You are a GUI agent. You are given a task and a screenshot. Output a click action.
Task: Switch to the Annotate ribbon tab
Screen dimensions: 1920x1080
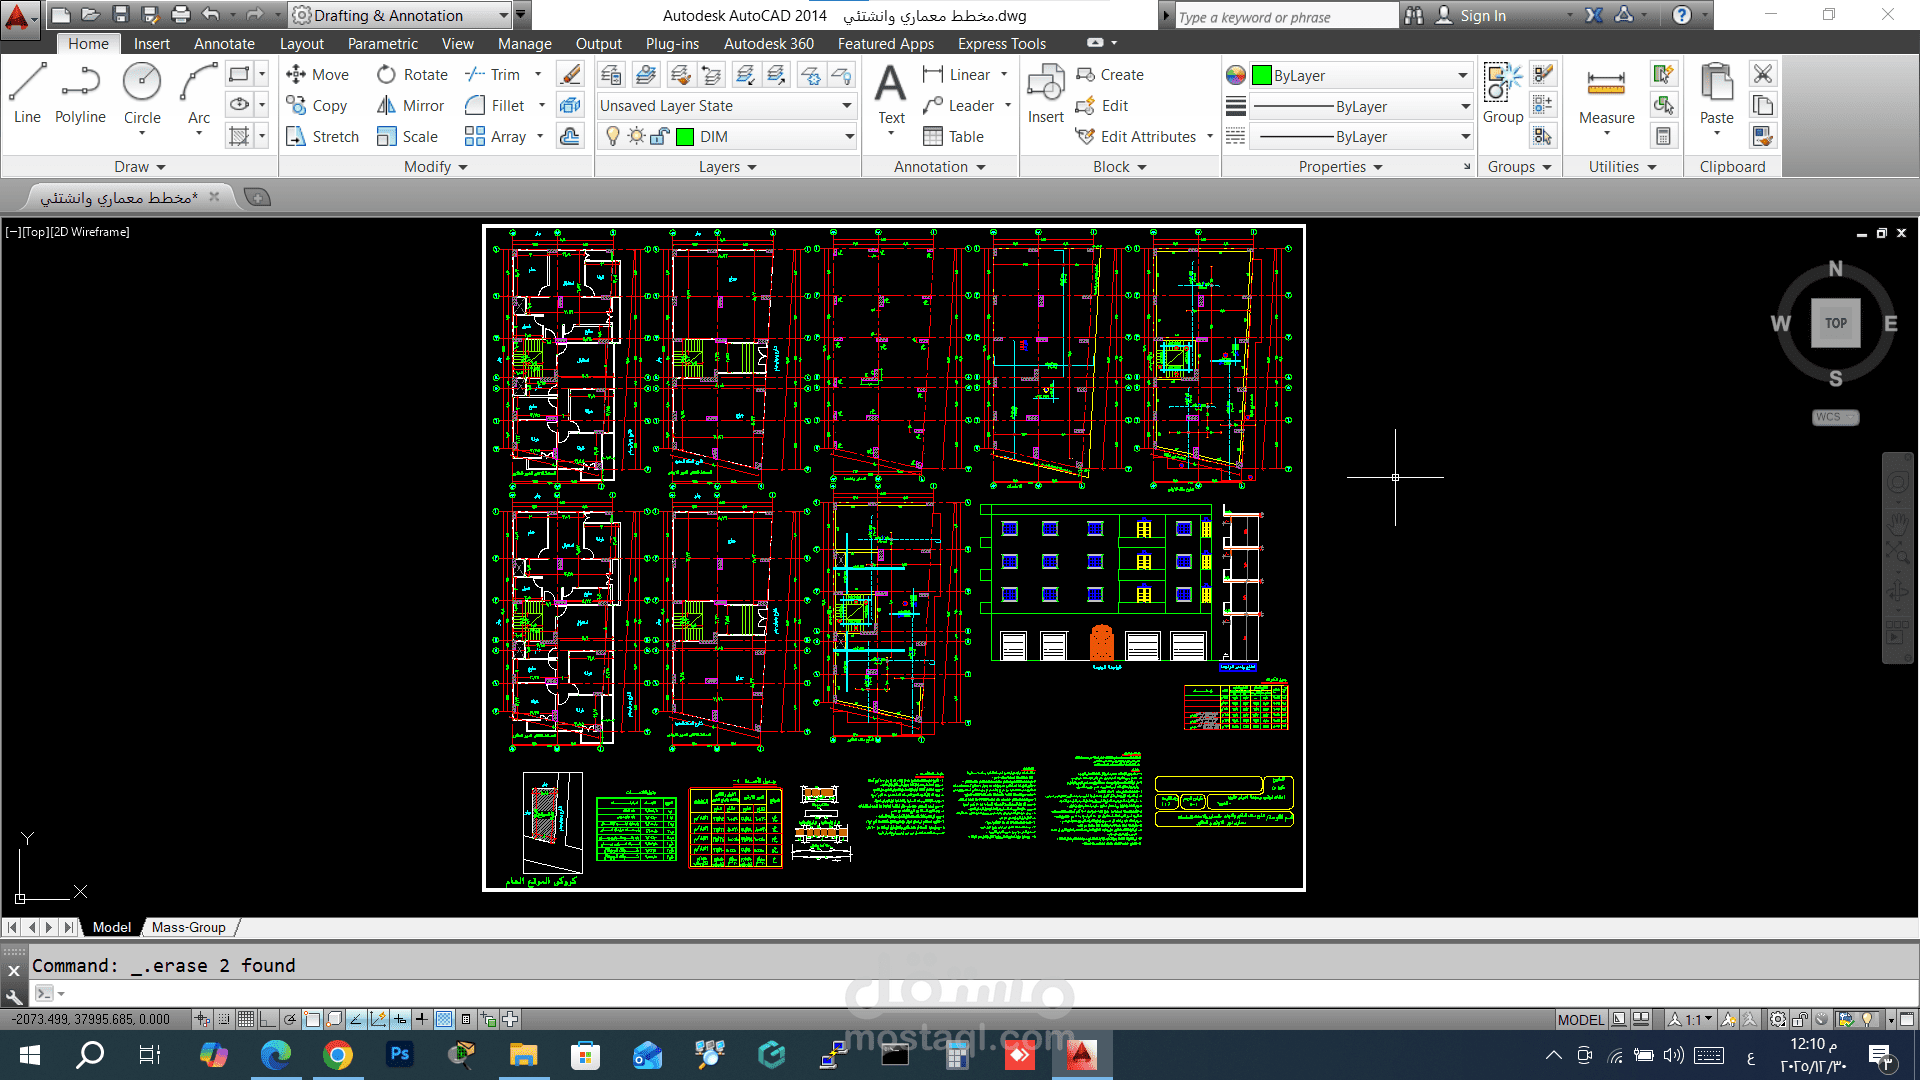click(x=224, y=44)
